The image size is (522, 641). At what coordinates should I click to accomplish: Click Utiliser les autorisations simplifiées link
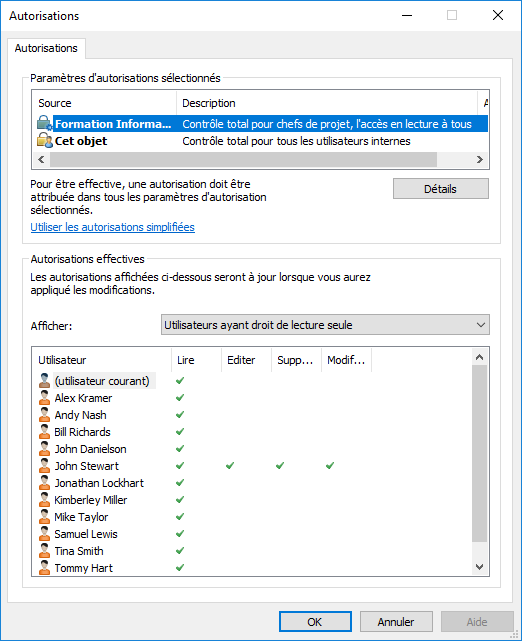[x=112, y=227]
